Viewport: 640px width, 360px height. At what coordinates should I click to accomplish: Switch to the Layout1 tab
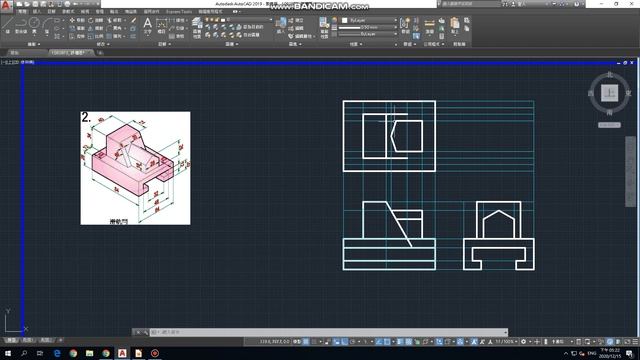[28, 340]
